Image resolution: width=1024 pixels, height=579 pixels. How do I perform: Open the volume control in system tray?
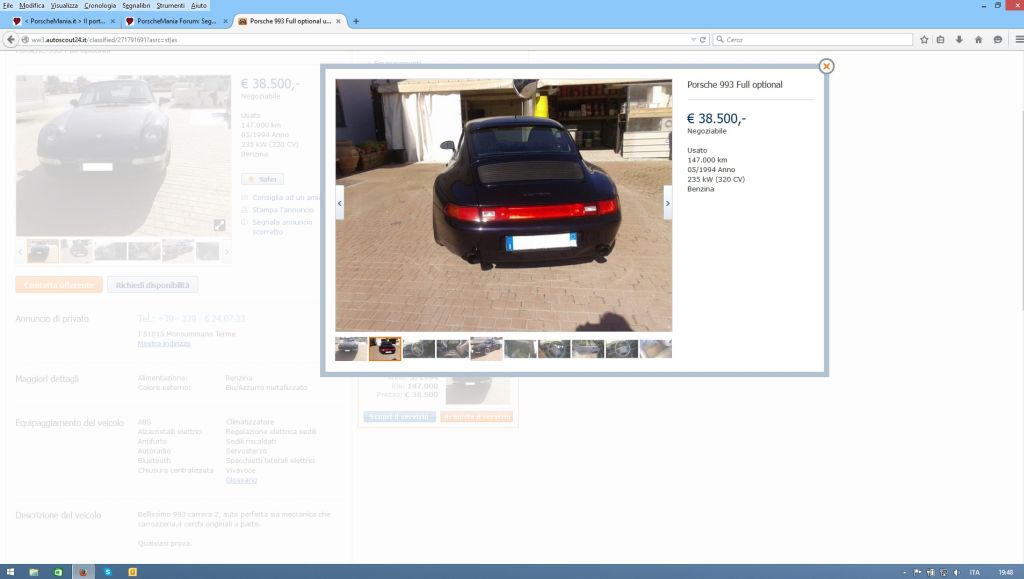pyautogui.click(x=956, y=572)
